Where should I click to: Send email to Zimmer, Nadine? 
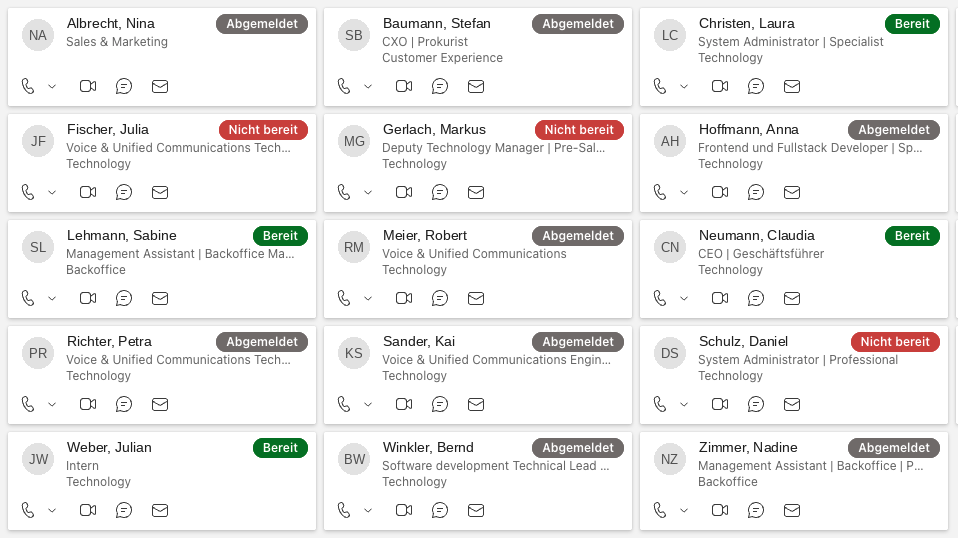pos(792,510)
